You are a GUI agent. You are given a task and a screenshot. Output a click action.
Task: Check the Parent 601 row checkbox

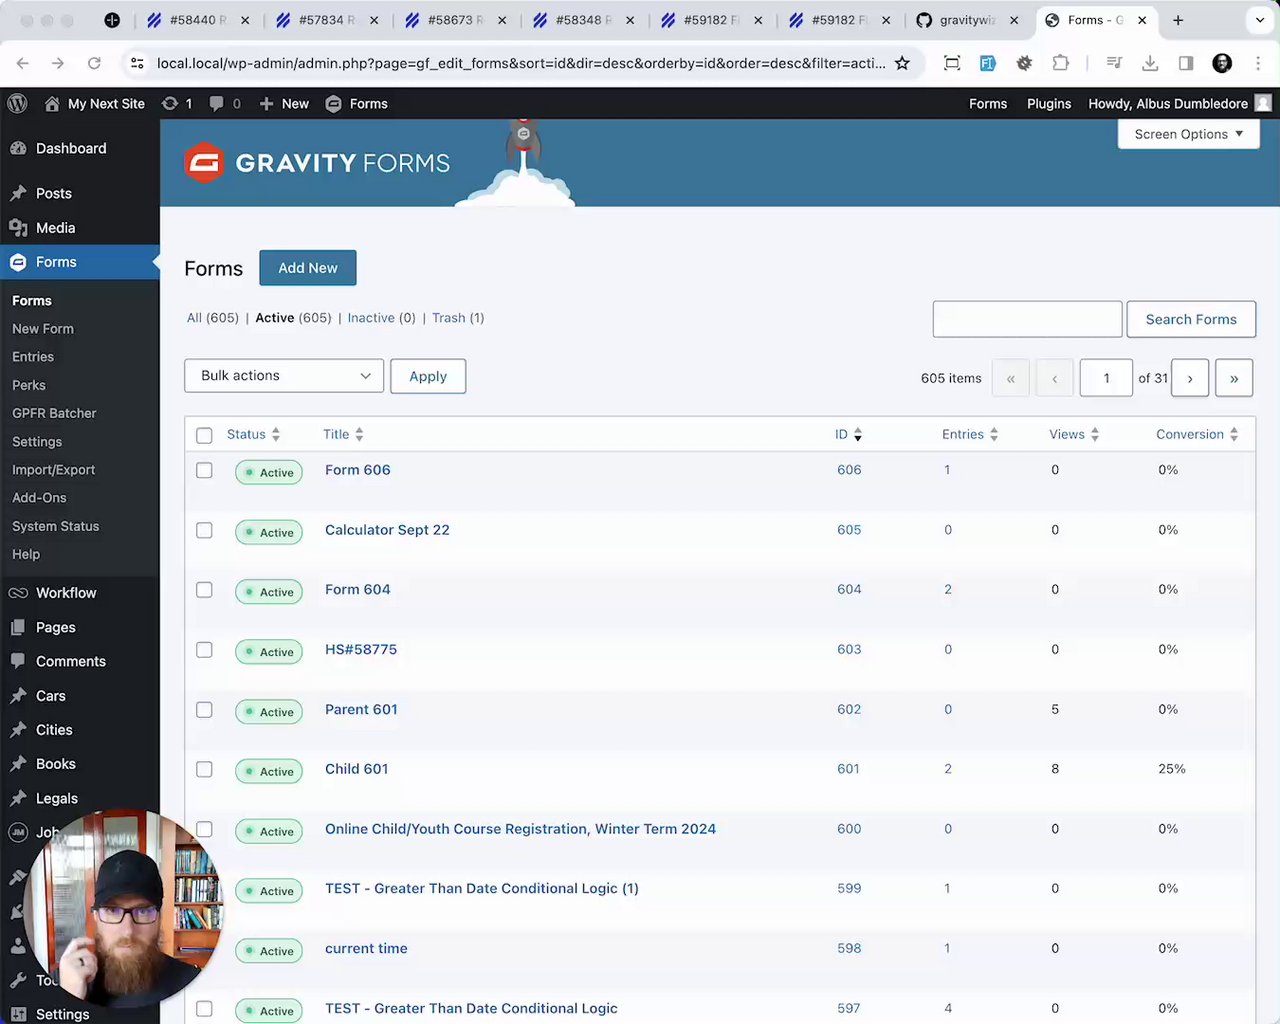pyautogui.click(x=204, y=710)
